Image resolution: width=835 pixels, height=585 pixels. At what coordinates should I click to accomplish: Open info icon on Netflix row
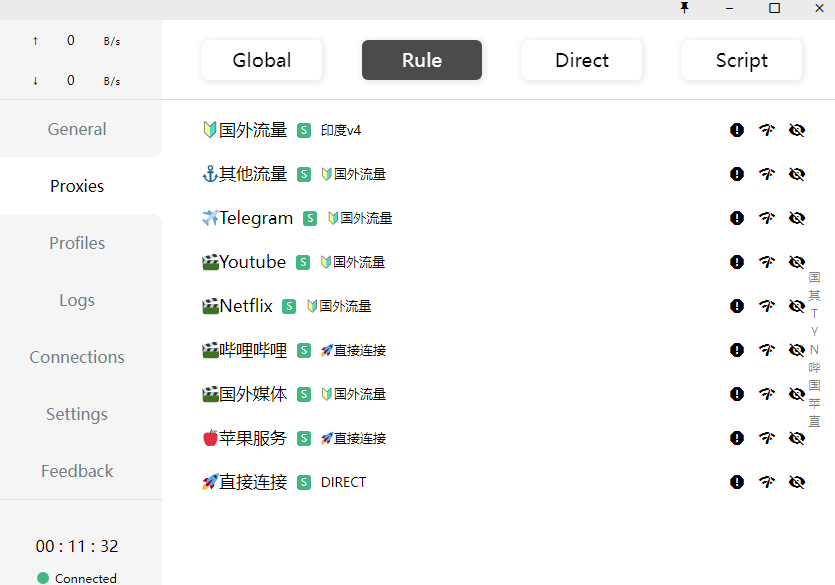pos(737,306)
